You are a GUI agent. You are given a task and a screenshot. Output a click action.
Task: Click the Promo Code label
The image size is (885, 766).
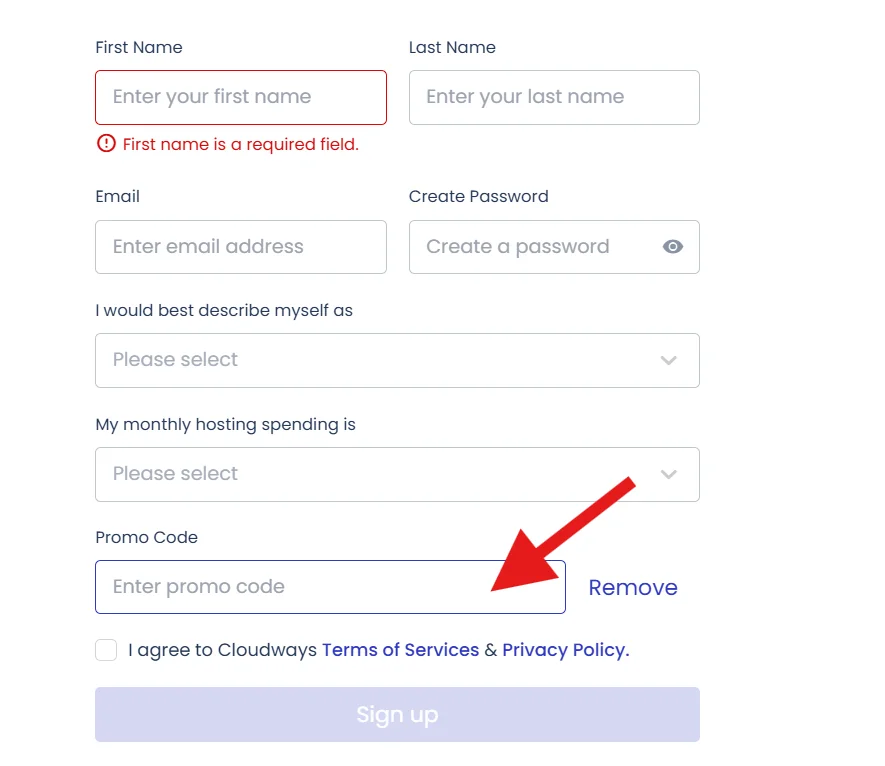click(146, 537)
